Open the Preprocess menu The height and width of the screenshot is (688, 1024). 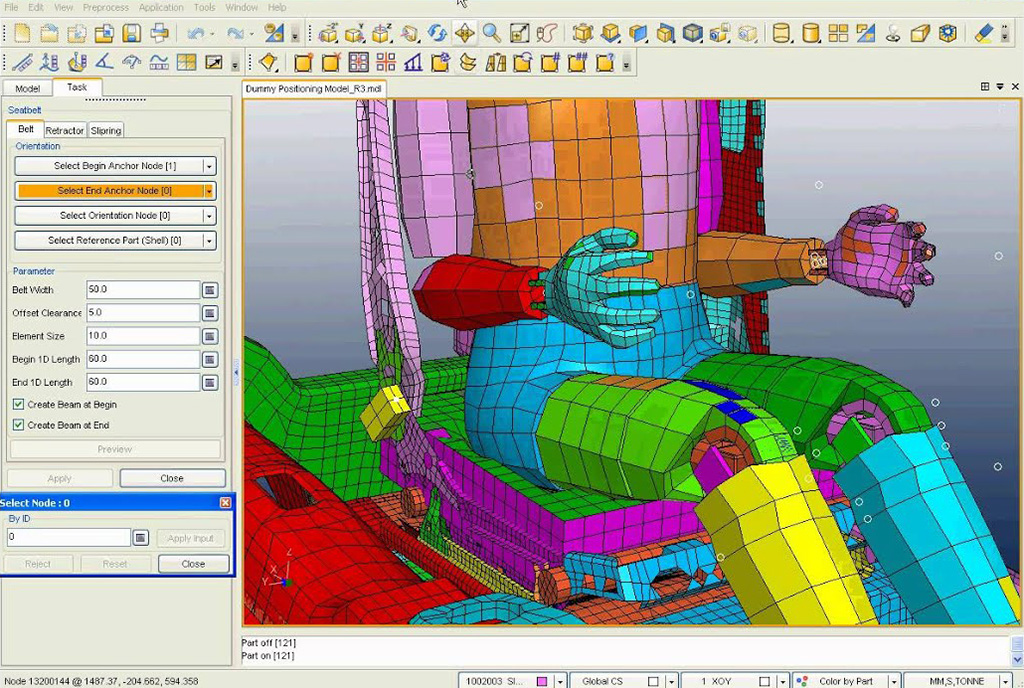coord(105,7)
